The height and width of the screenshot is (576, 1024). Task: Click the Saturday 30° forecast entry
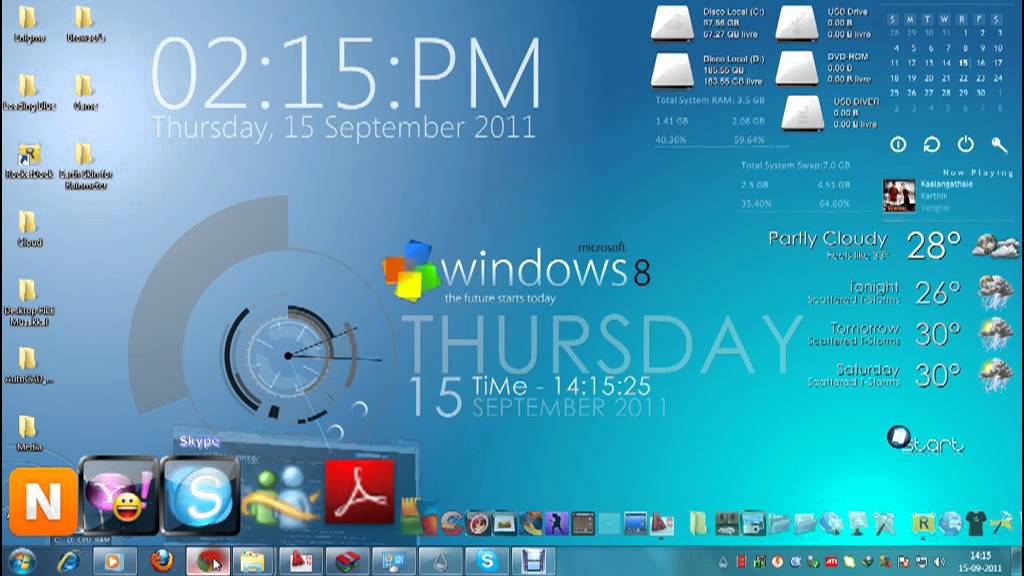[912, 375]
